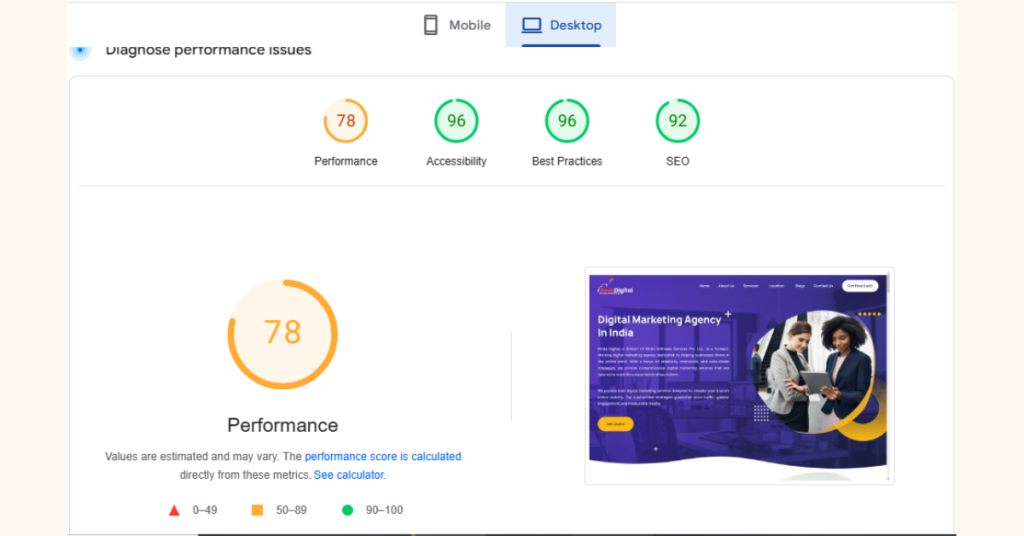Screen dimensions: 1024x536
Task: Click the '90–100' legend text
Action: click(384, 510)
